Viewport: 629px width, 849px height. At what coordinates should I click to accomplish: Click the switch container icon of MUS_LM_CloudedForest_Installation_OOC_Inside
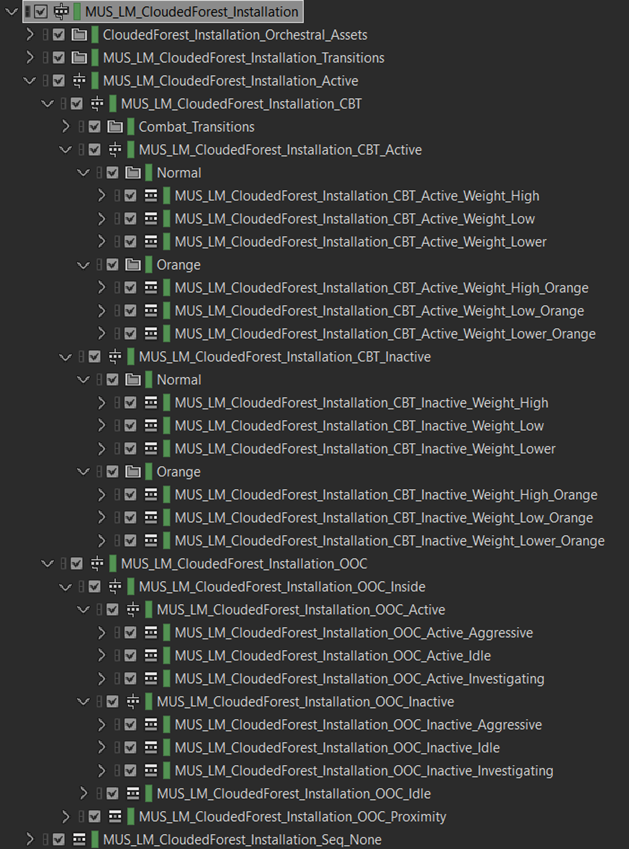(x=115, y=587)
